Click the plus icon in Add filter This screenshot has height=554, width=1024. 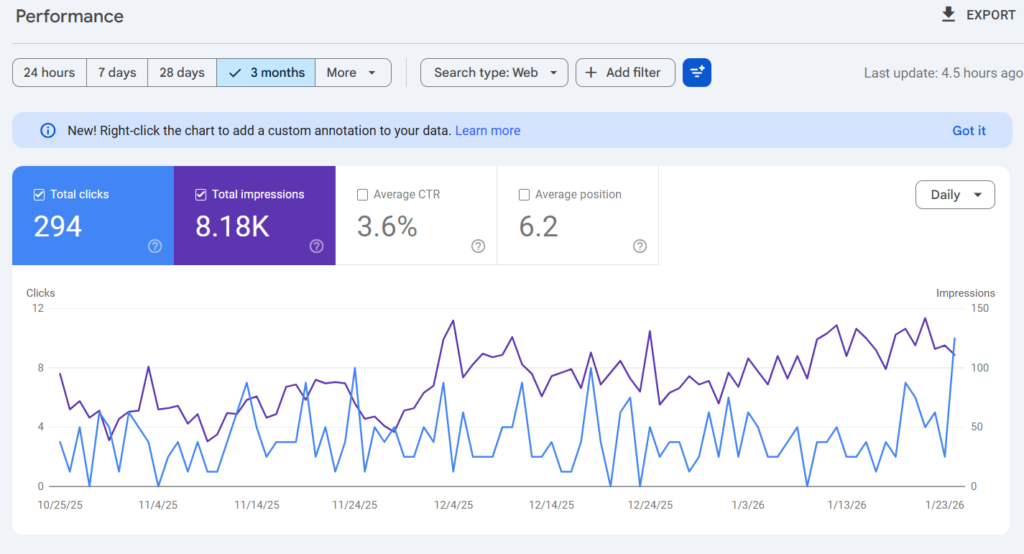tap(591, 73)
